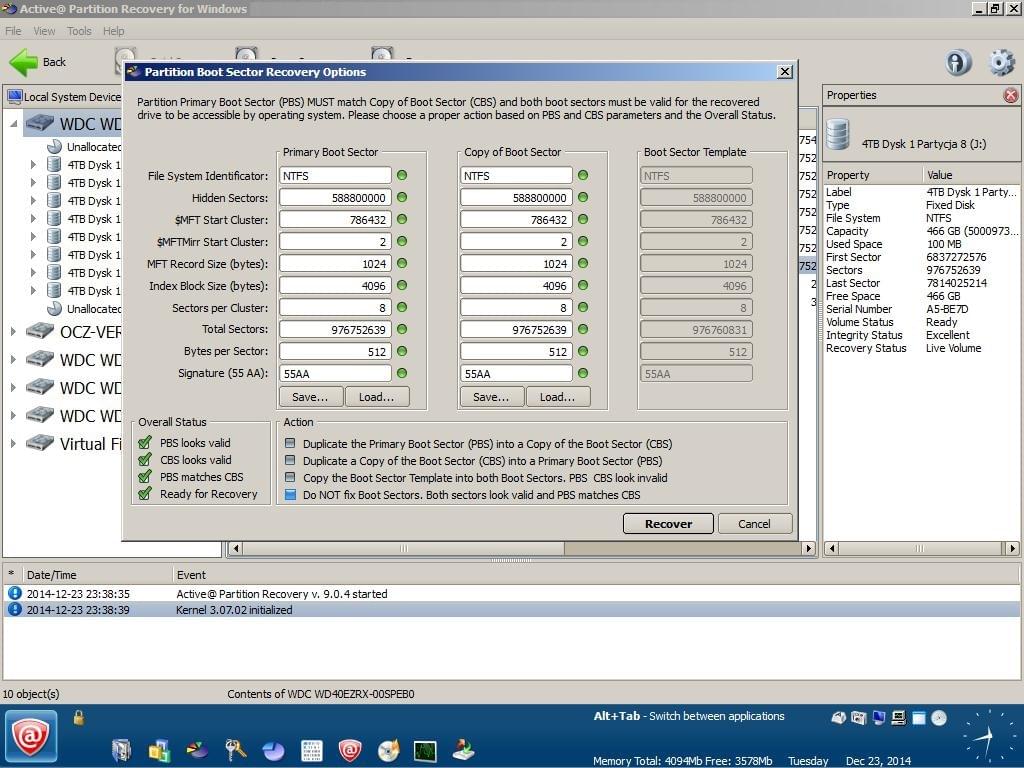Click the Local System Devices computer icon
Screen dimensions: 1024x768
[x=14, y=97]
